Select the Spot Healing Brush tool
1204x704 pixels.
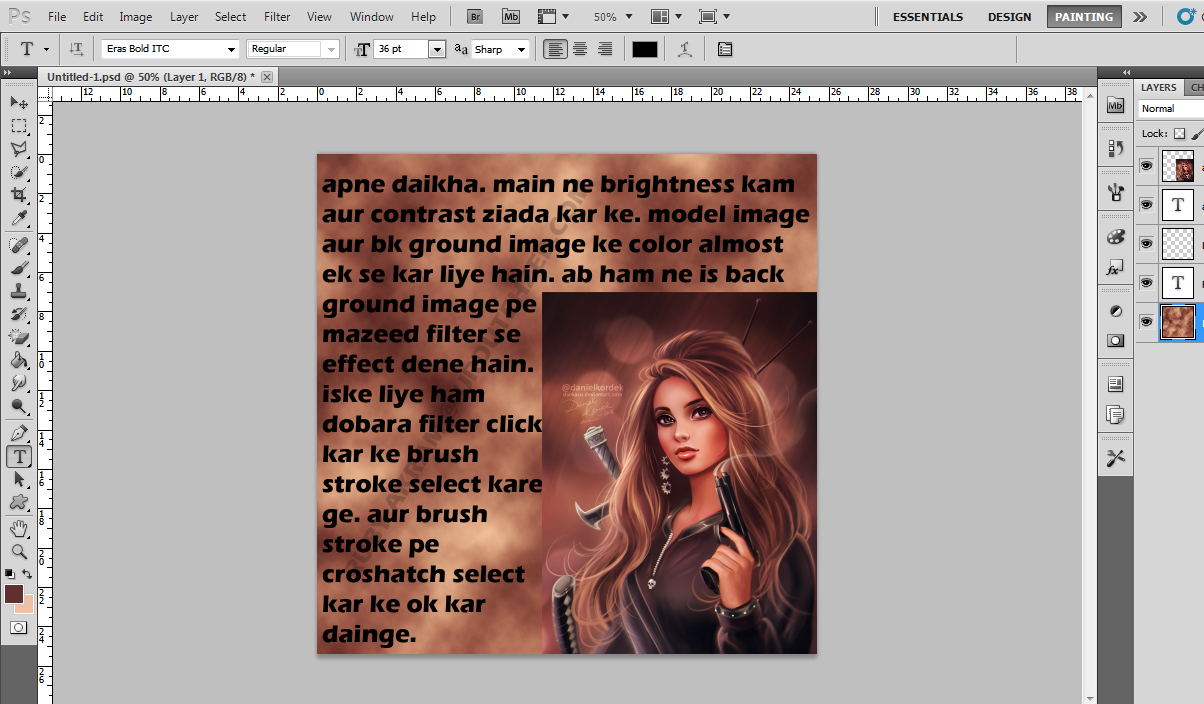click(x=19, y=245)
